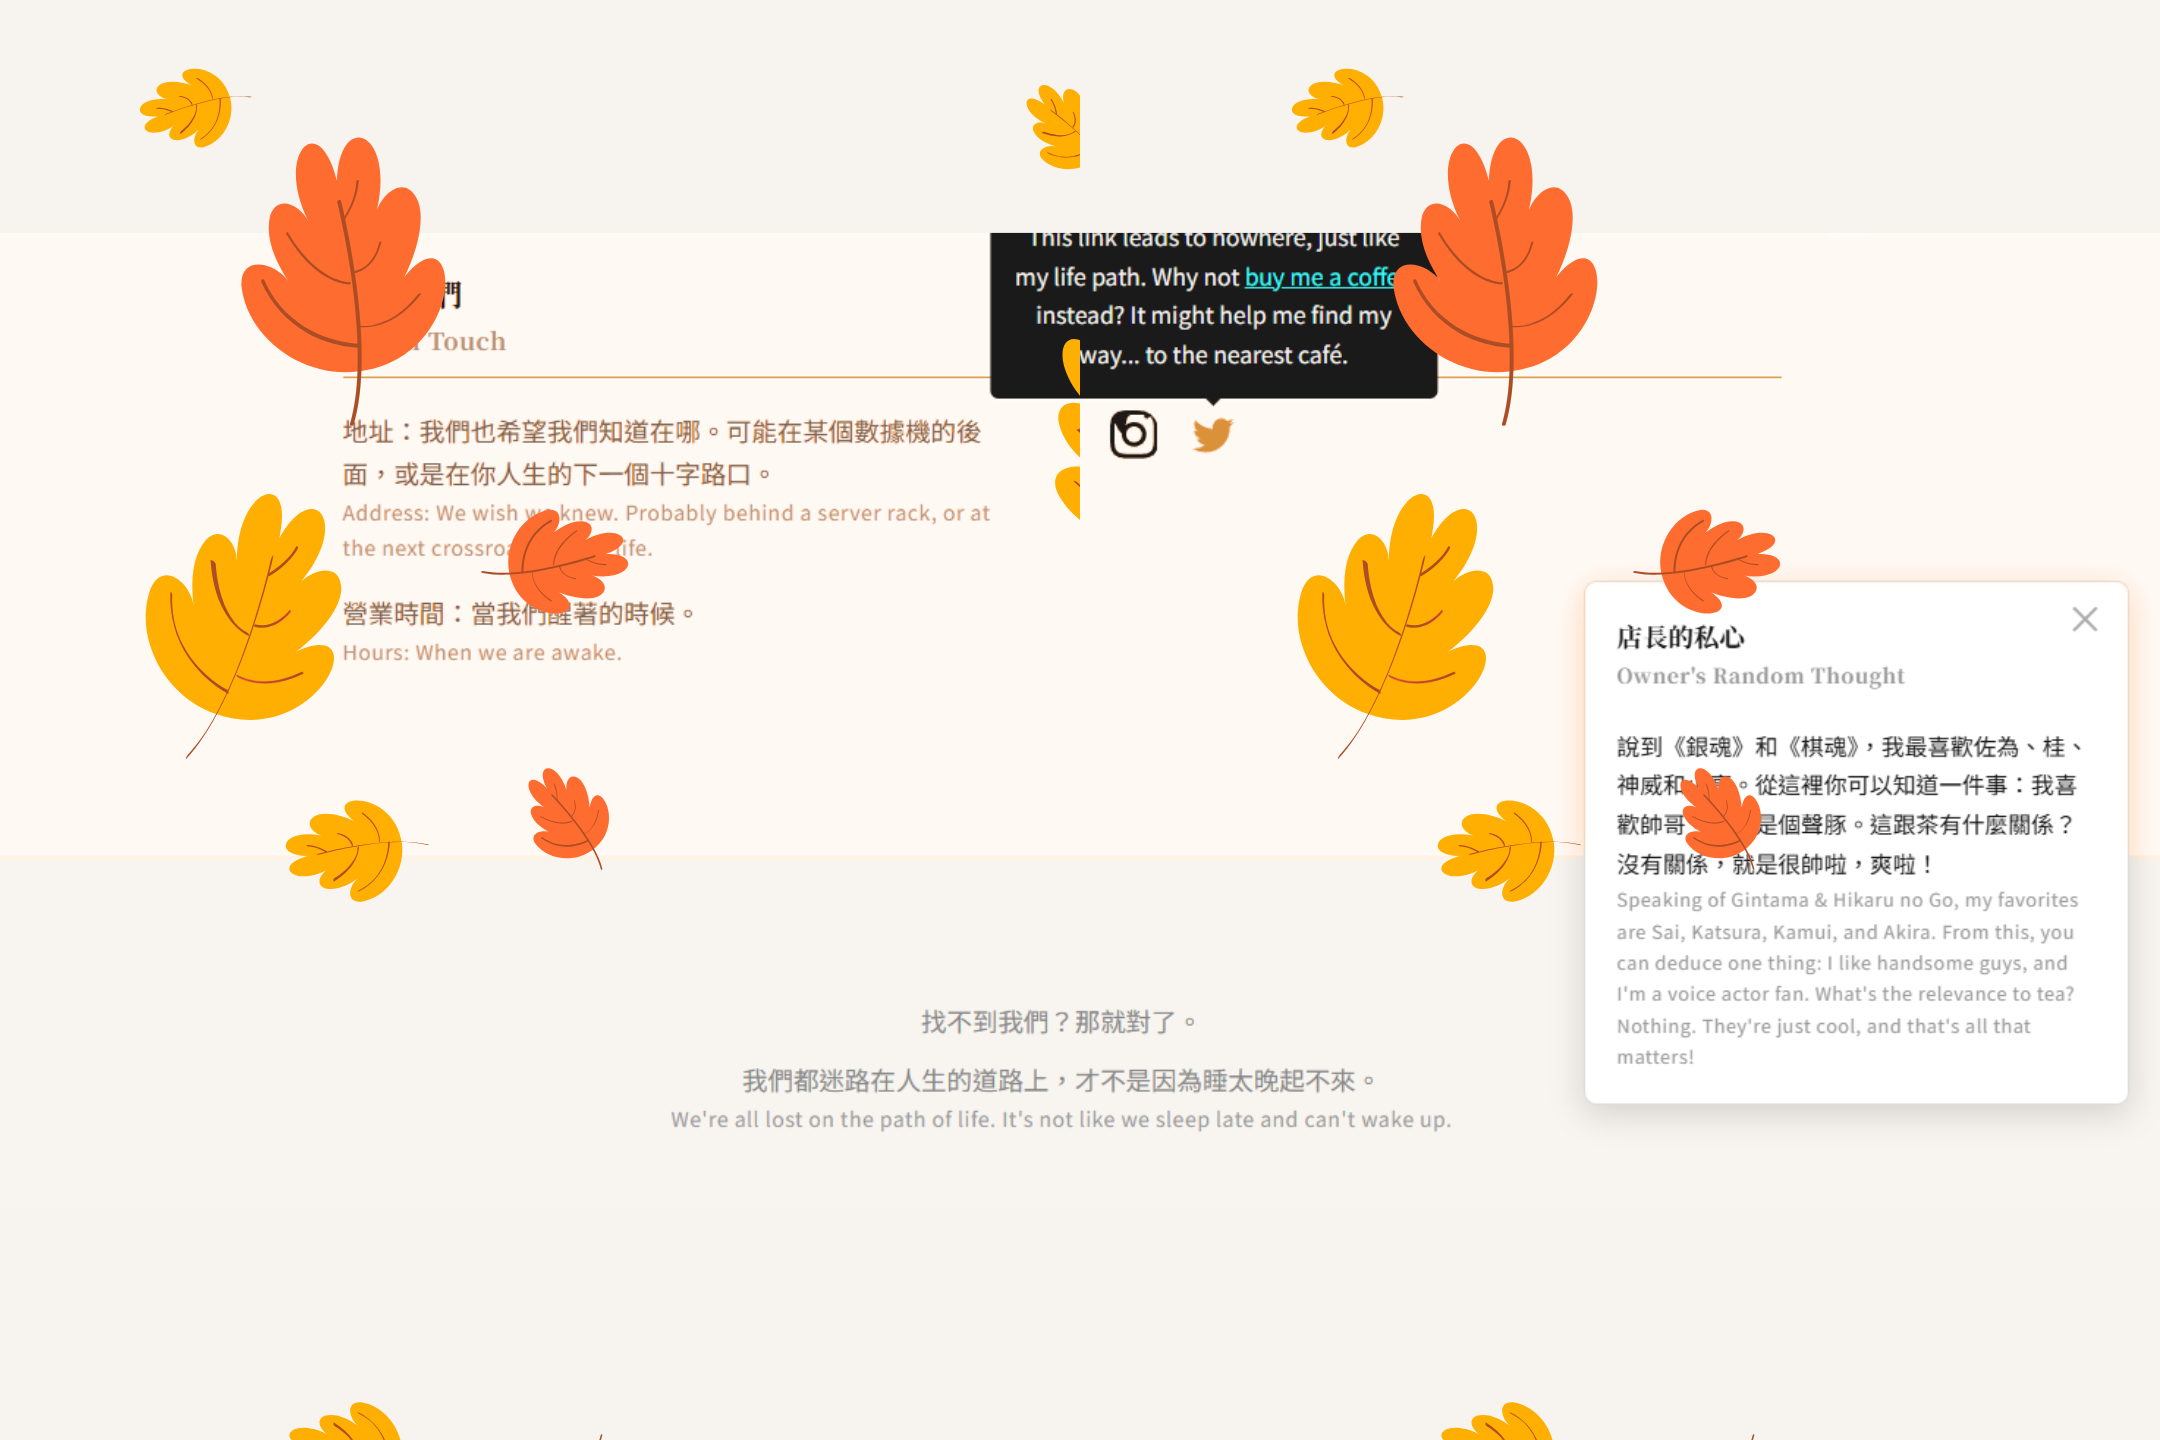
Task: Click 'Hours: When we are awake.' text
Action: click(x=482, y=653)
